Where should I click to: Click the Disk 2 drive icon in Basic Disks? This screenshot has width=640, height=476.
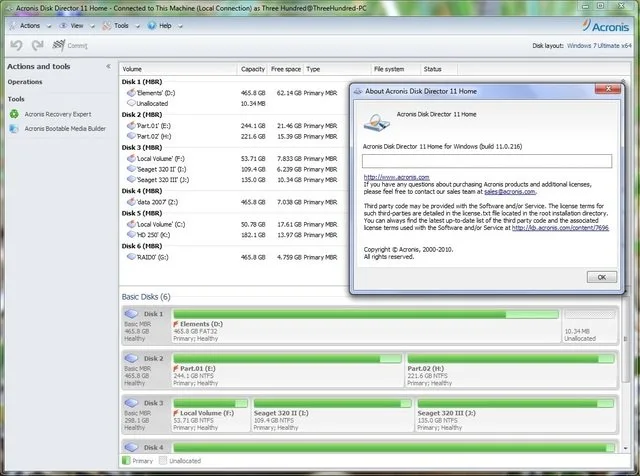click(131, 358)
